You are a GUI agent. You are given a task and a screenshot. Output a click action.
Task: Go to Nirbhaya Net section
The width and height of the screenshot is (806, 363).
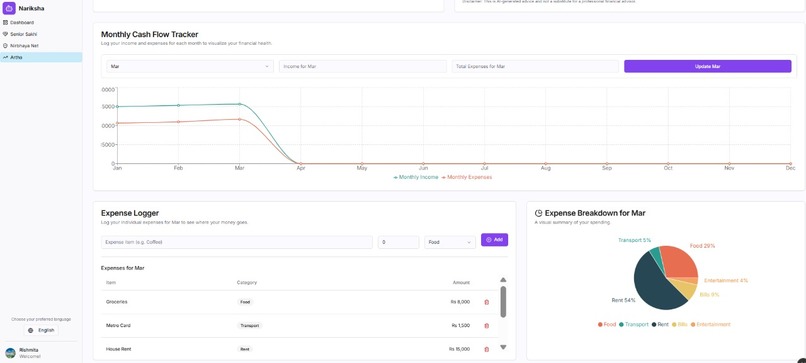(41, 46)
